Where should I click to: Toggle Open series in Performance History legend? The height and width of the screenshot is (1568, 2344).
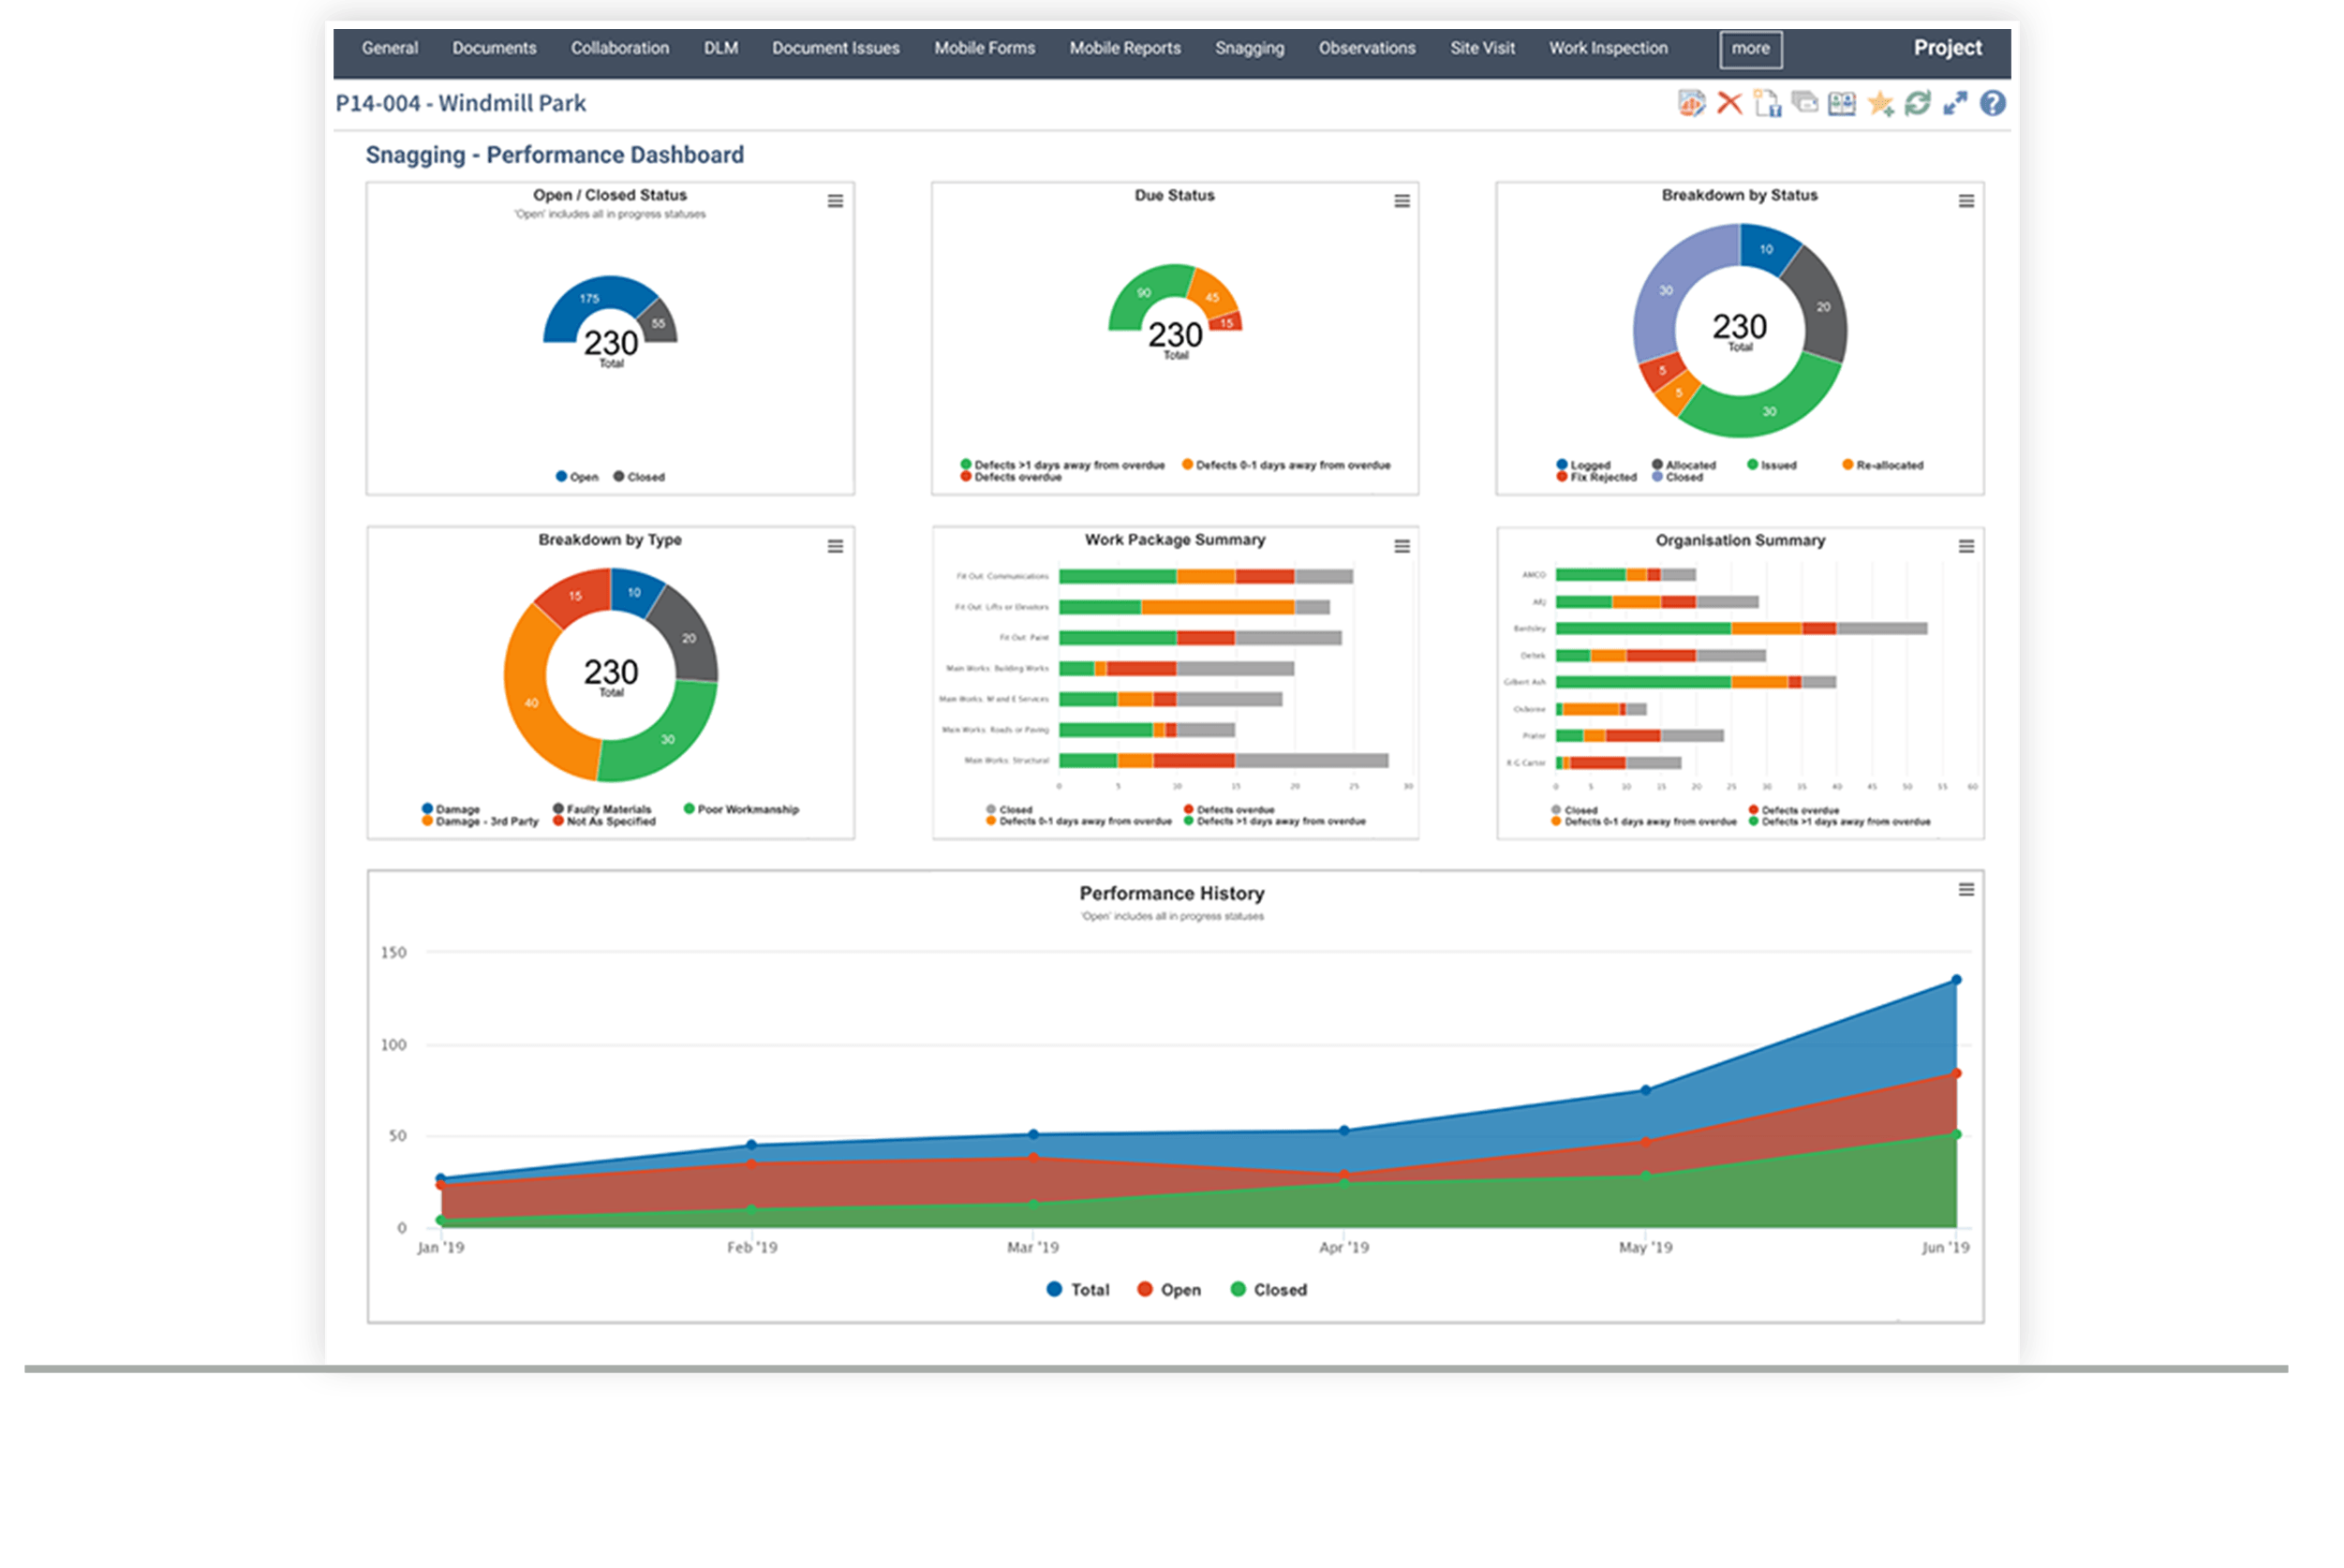tap(1169, 1290)
